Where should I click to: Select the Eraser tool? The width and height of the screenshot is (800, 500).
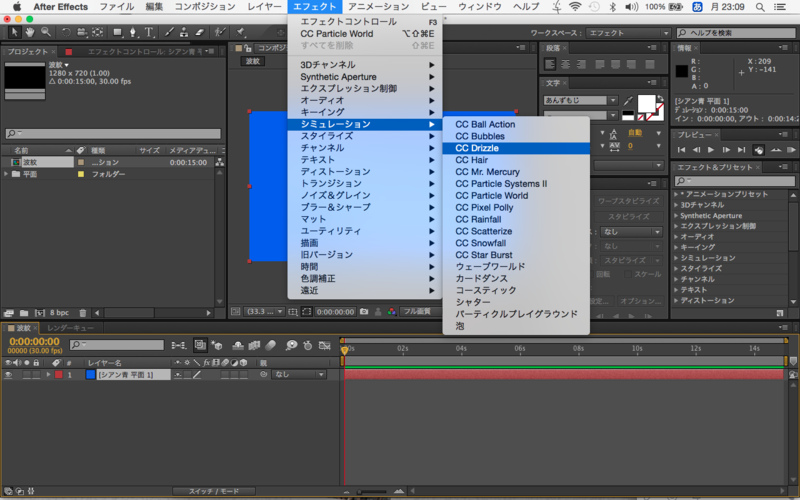pos(199,32)
